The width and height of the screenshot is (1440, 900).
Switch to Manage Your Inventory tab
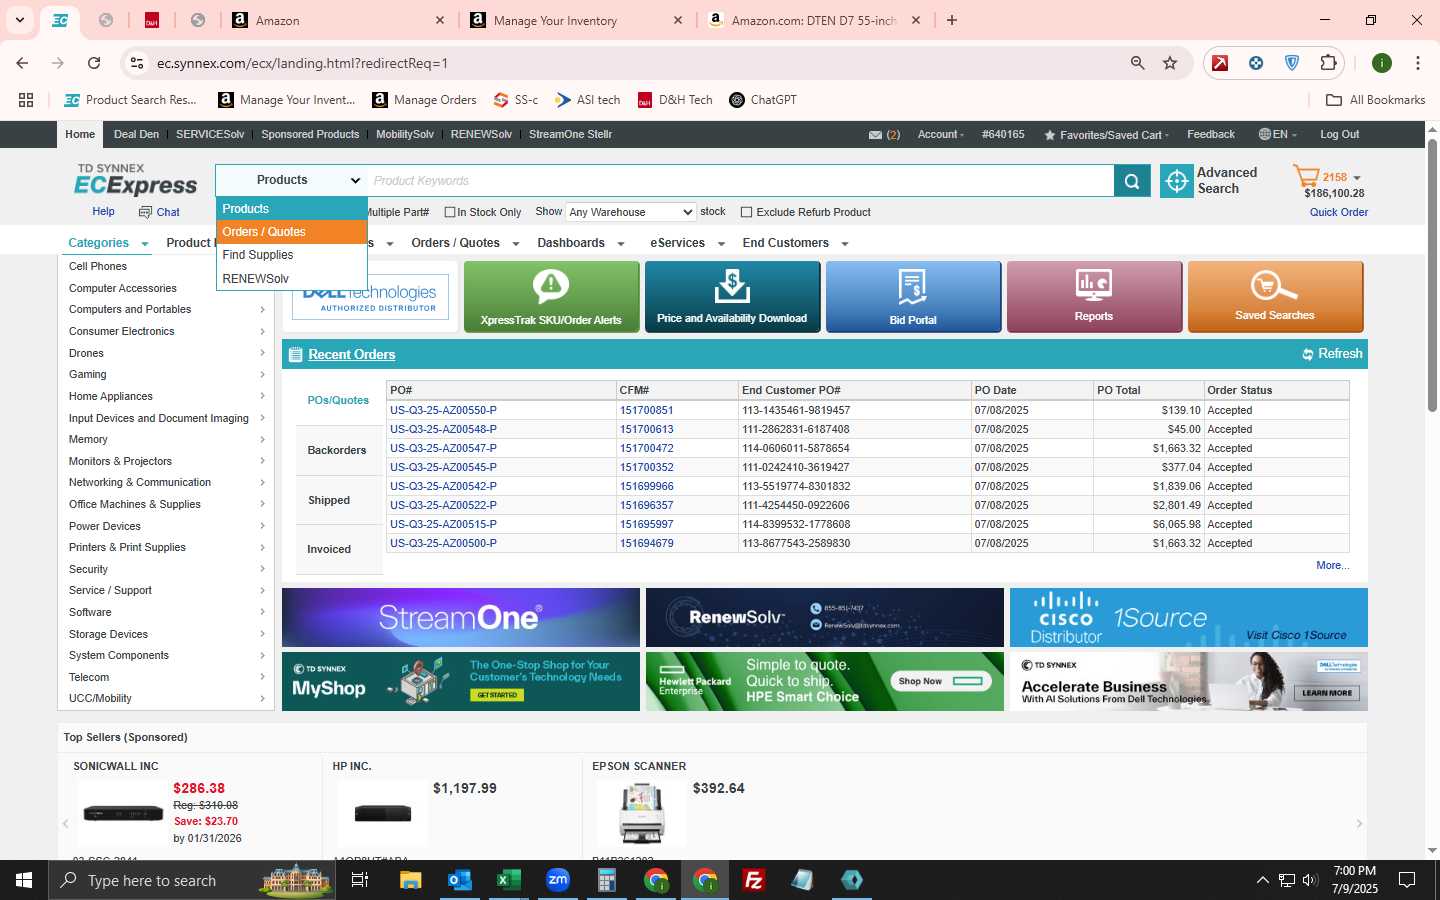pyautogui.click(x=575, y=20)
